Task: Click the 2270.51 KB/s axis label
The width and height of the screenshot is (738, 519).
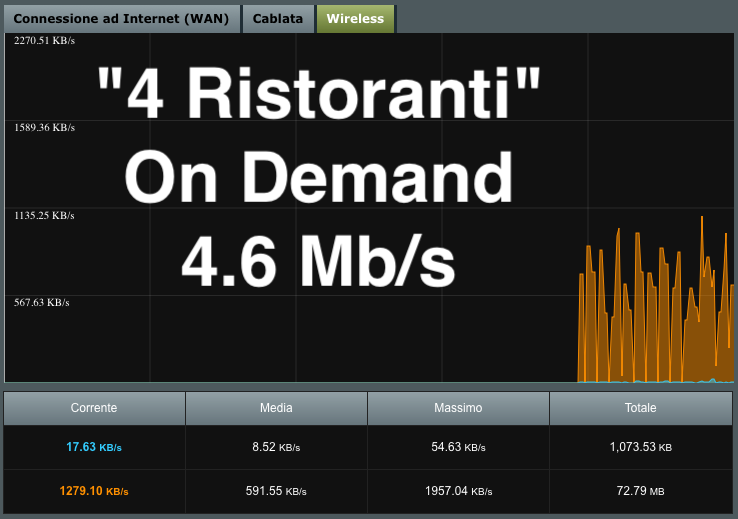Action: pos(44,40)
